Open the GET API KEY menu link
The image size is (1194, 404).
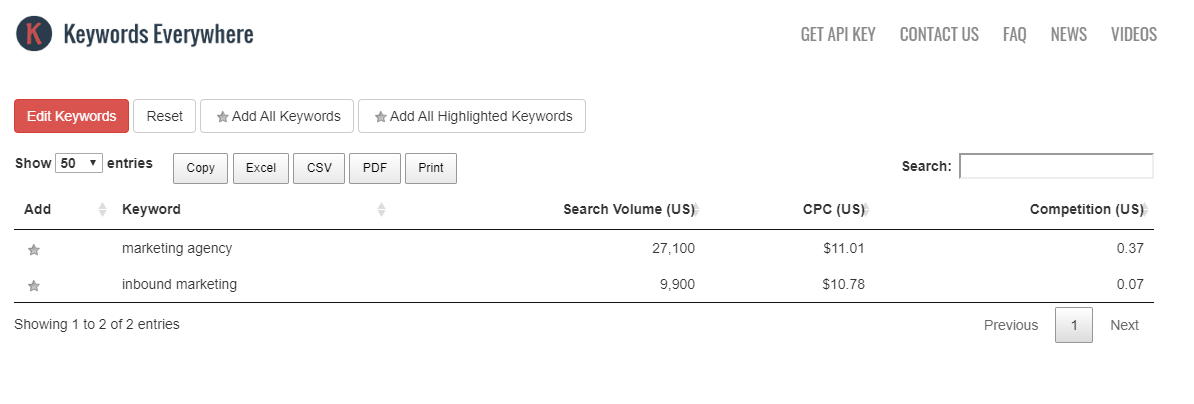[837, 35]
